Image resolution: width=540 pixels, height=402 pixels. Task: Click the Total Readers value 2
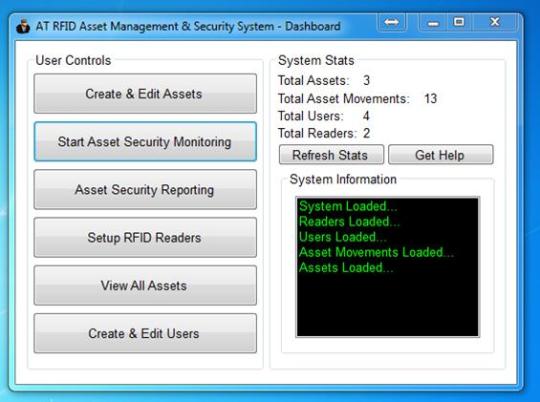click(x=366, y=133)
